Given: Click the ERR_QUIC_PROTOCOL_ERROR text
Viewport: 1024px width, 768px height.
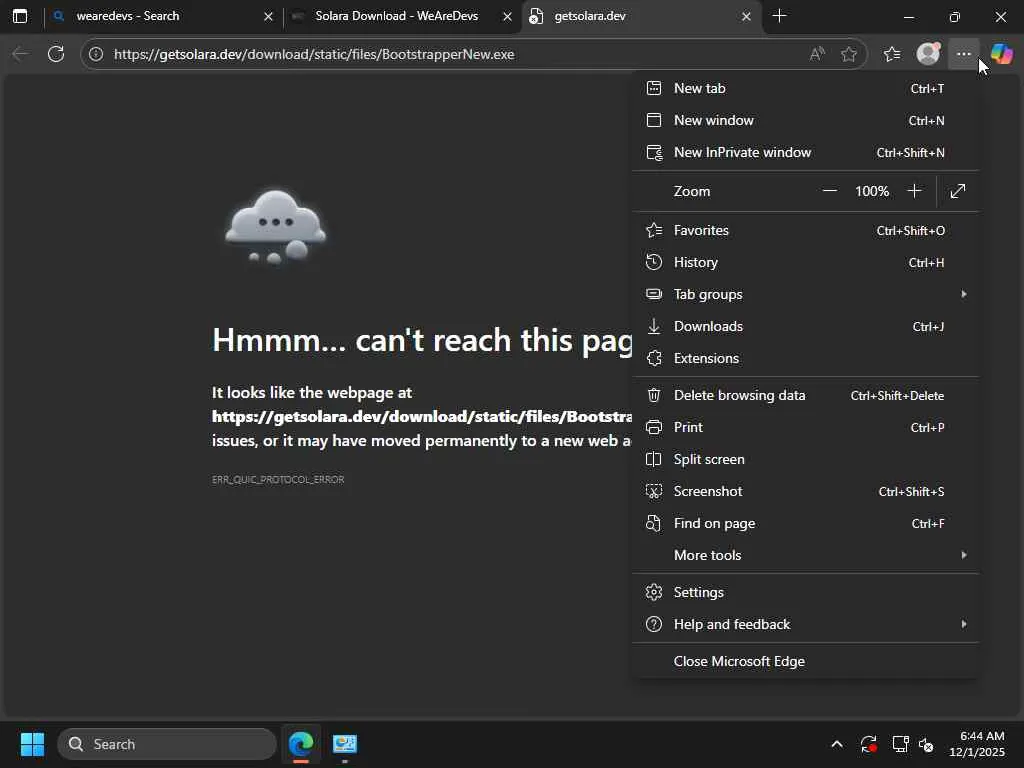Looking at the screenshot, I should pyautogui.click(x=278, y=479).
